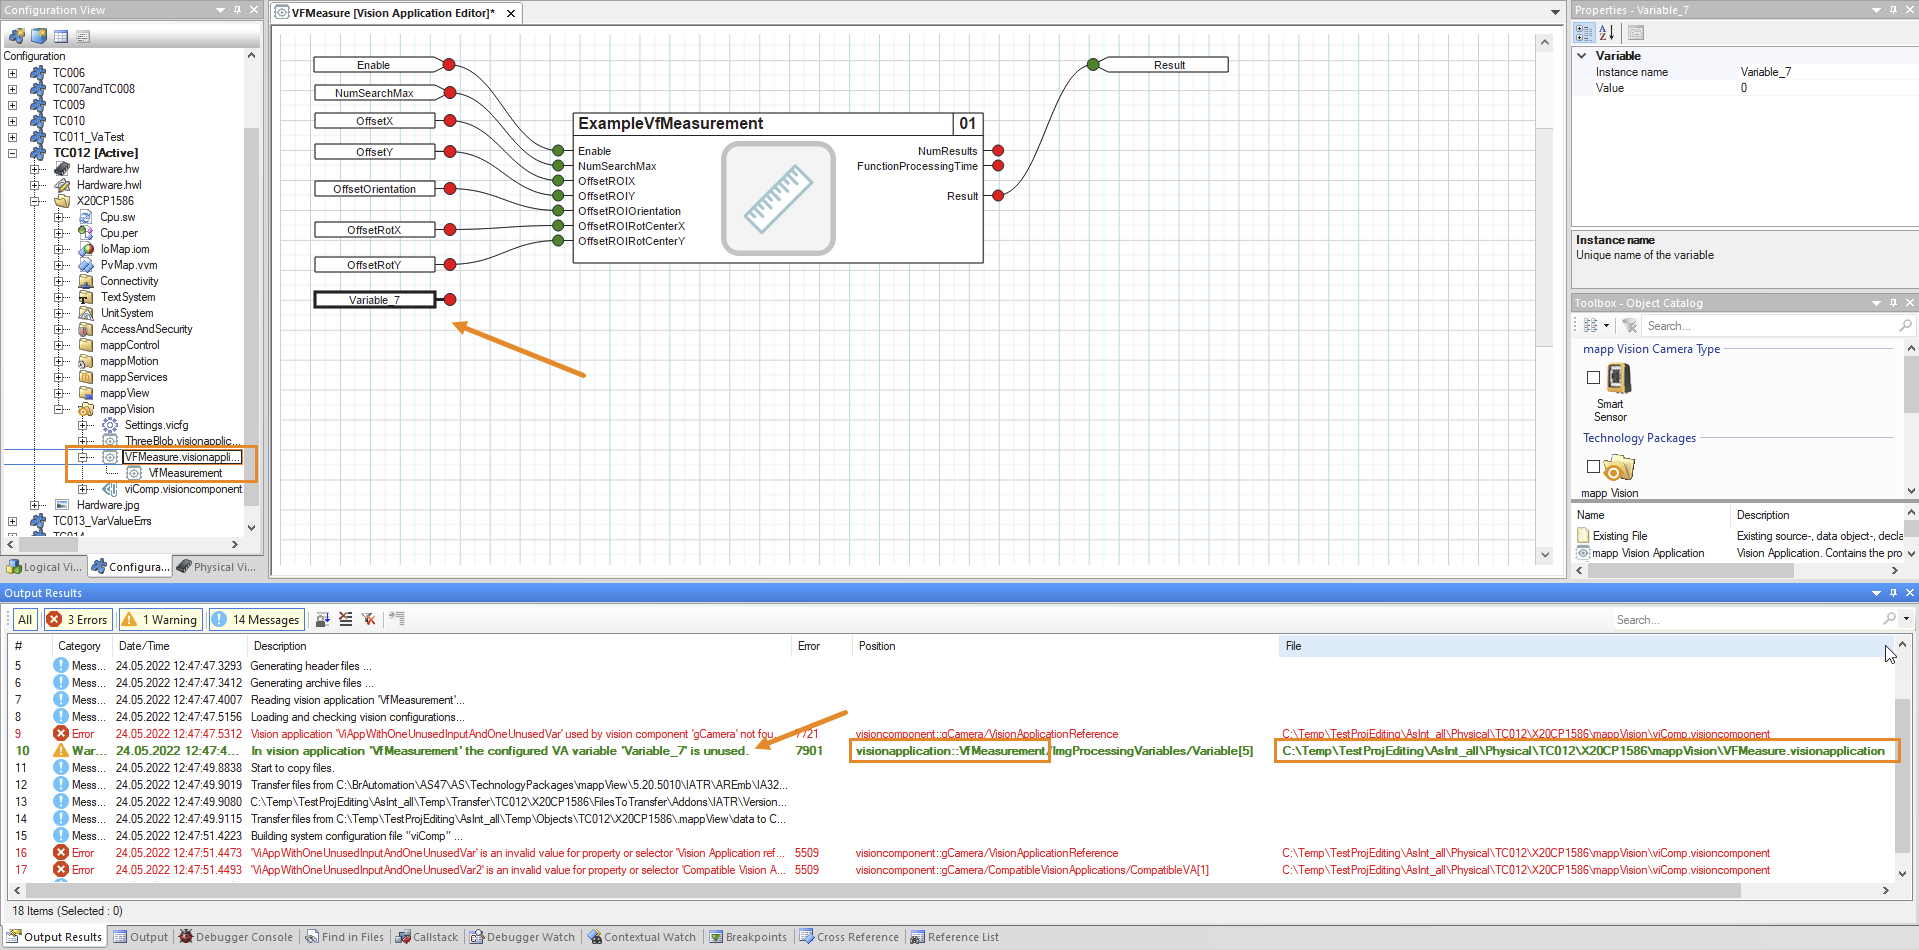Image resolution: width=1919 pixels, height=950 pixels.
Task: Select VfMeasurement in the tree
Action: (x=185, y=473)
